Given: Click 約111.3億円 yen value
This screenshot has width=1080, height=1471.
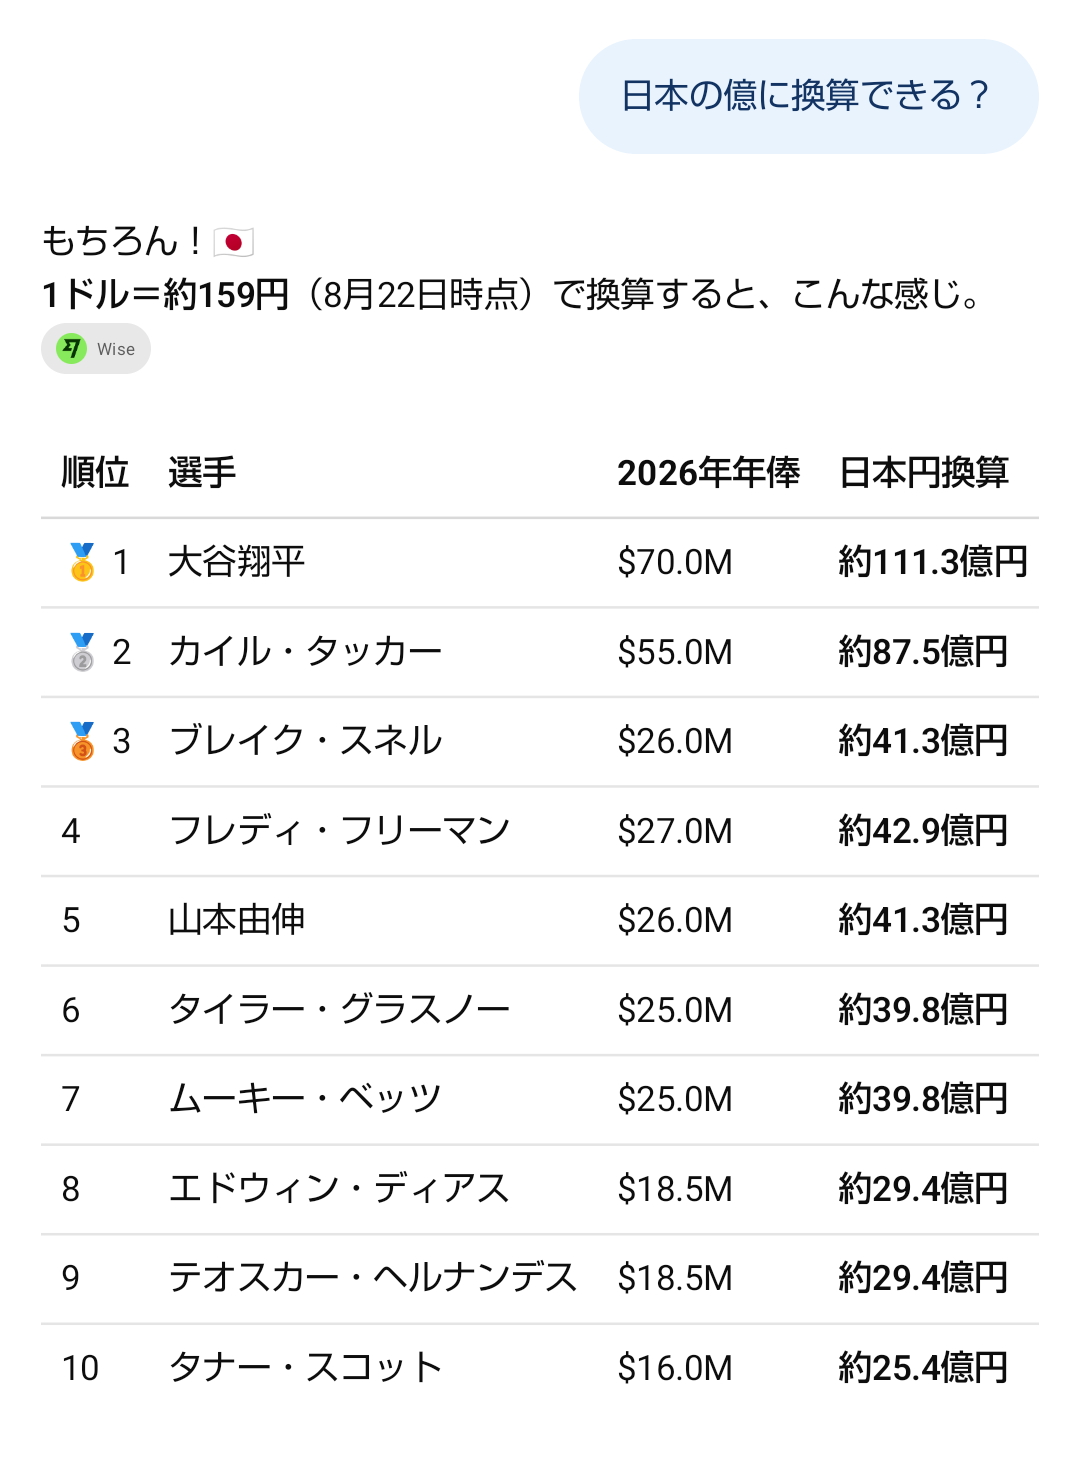Looking at the screenshot, I should pyautogui.click(x=933, y=562).
